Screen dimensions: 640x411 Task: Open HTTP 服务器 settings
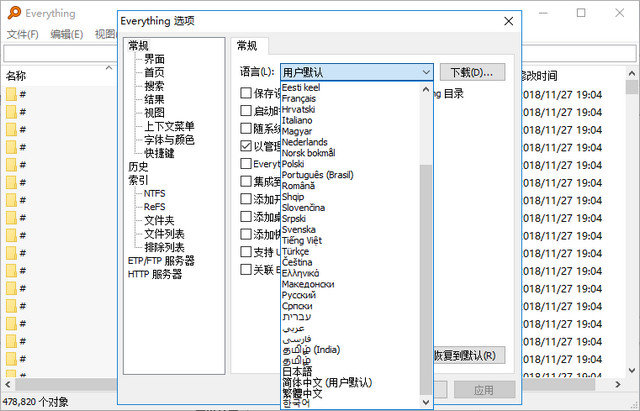coord(155,274)
